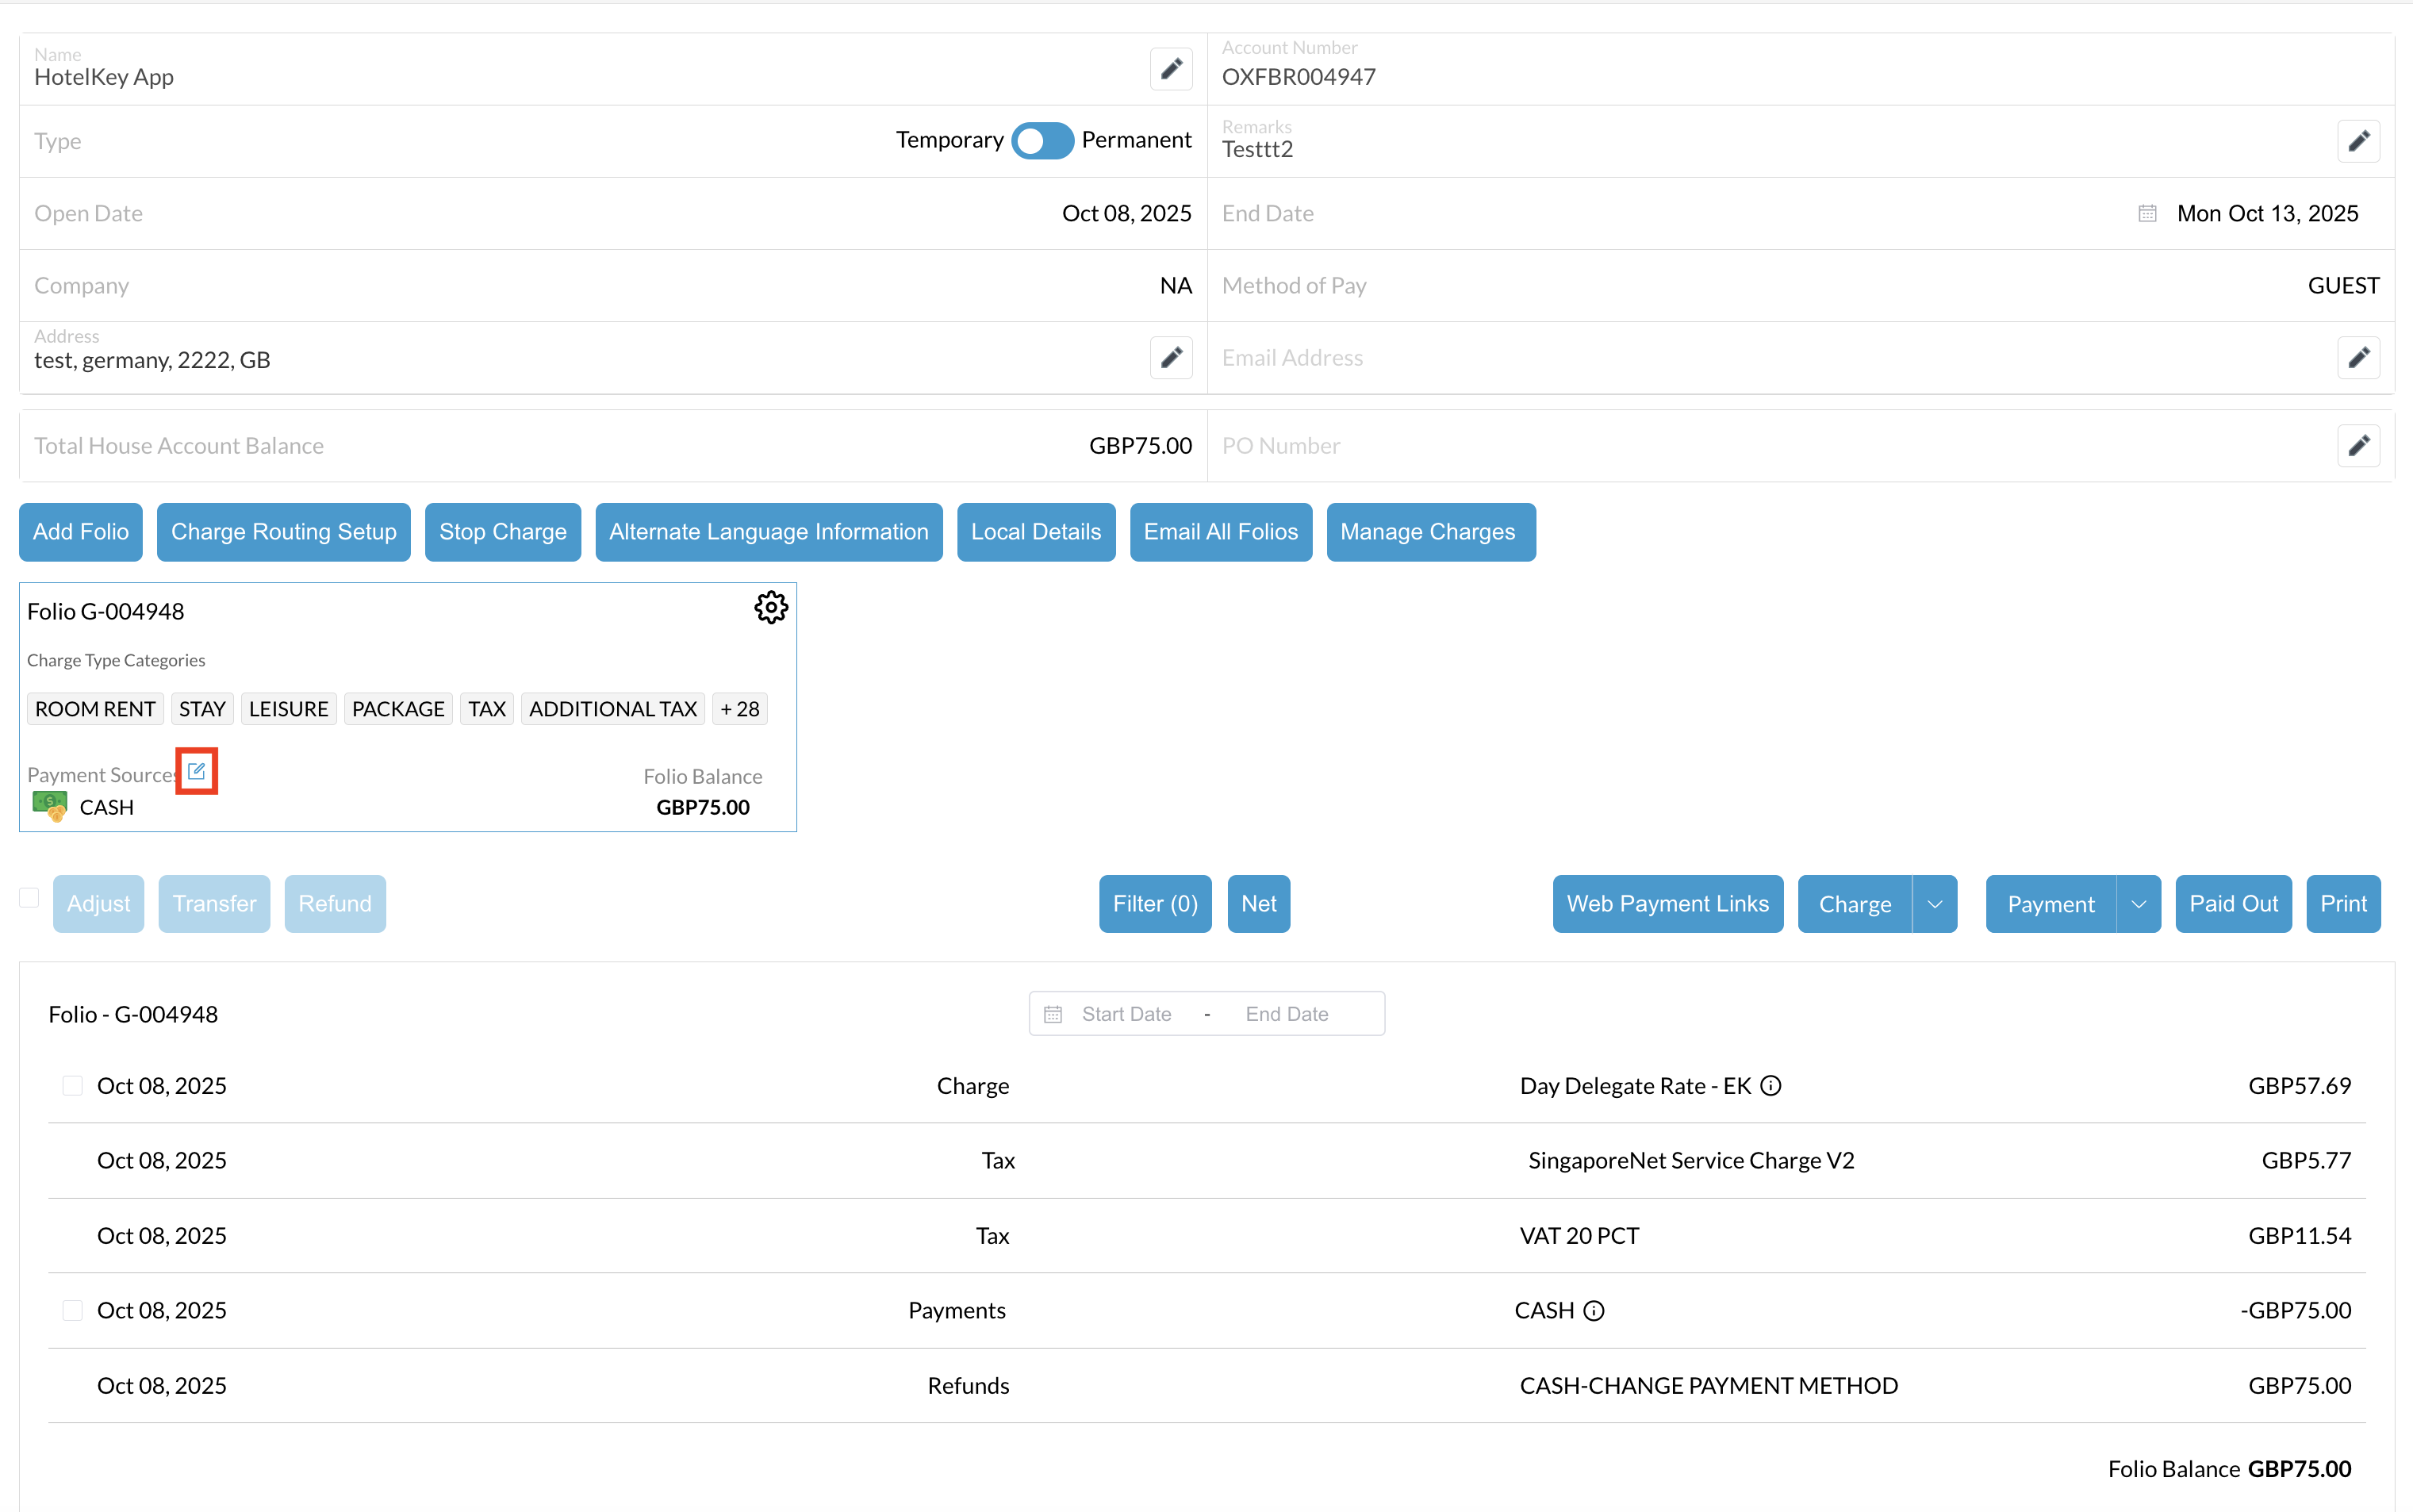Click the pencil icon beside the Name field
The image size is (2413, 1512).
pos(1171,69)
